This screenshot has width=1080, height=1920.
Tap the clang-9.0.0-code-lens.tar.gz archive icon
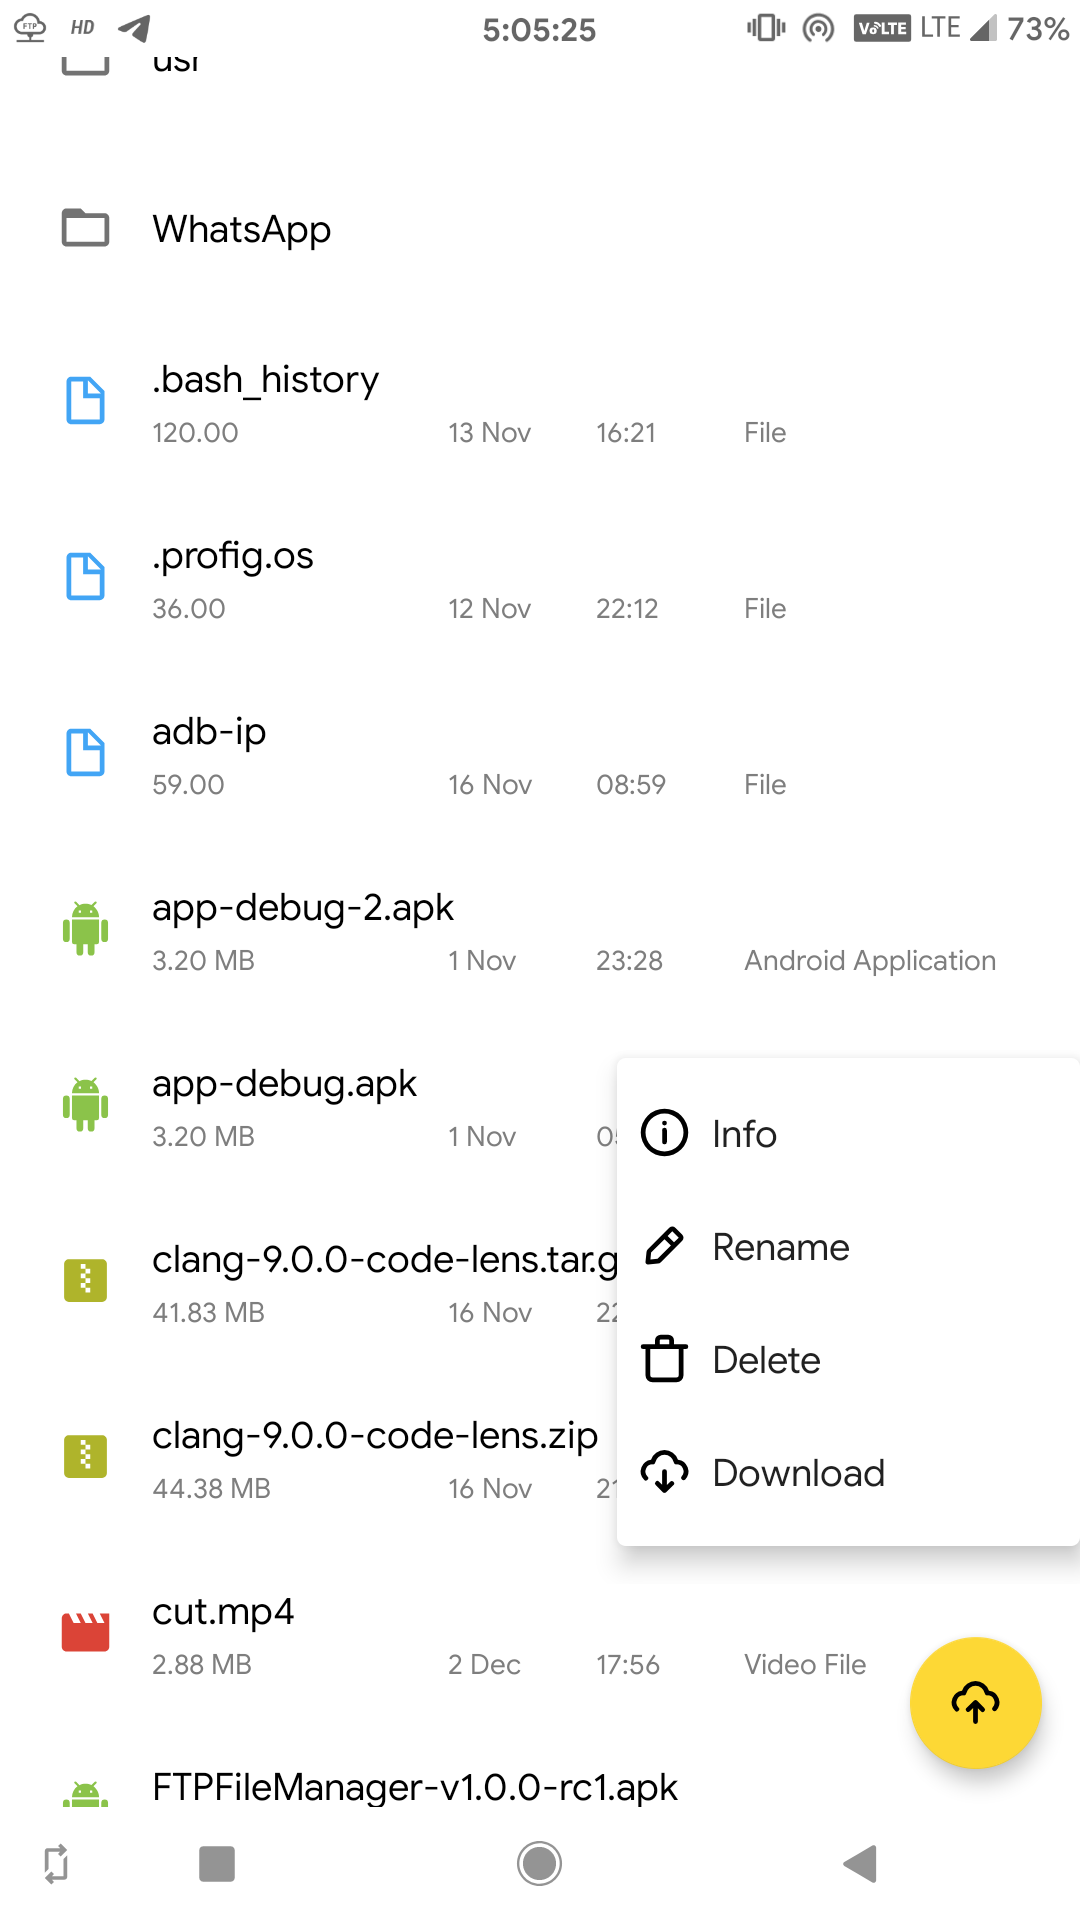(x=86, y=1280)
